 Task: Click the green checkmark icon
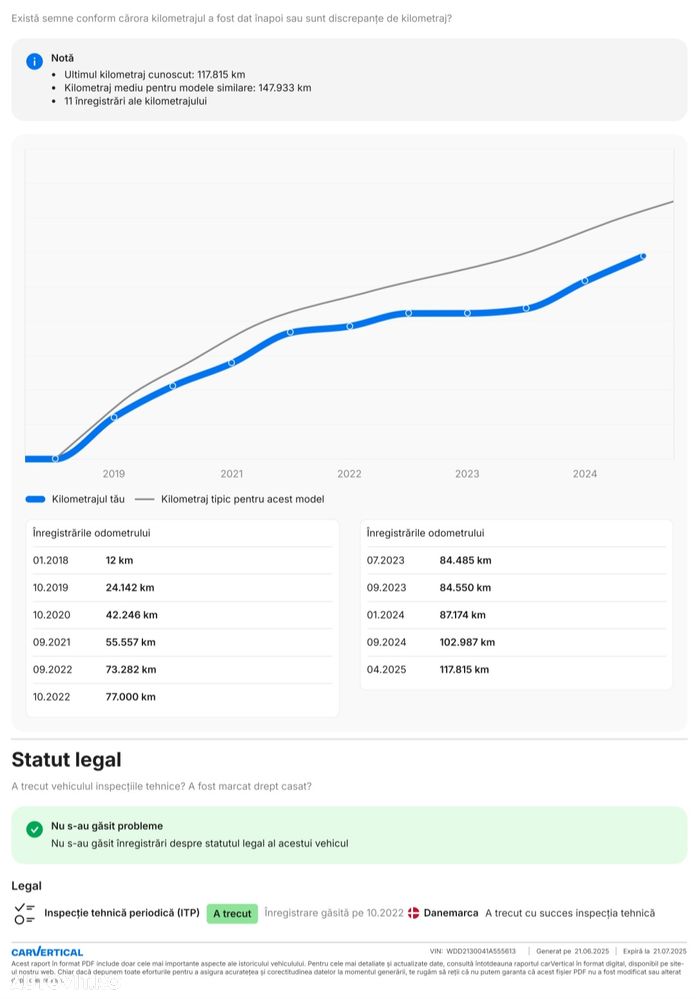tap(34, 829)
